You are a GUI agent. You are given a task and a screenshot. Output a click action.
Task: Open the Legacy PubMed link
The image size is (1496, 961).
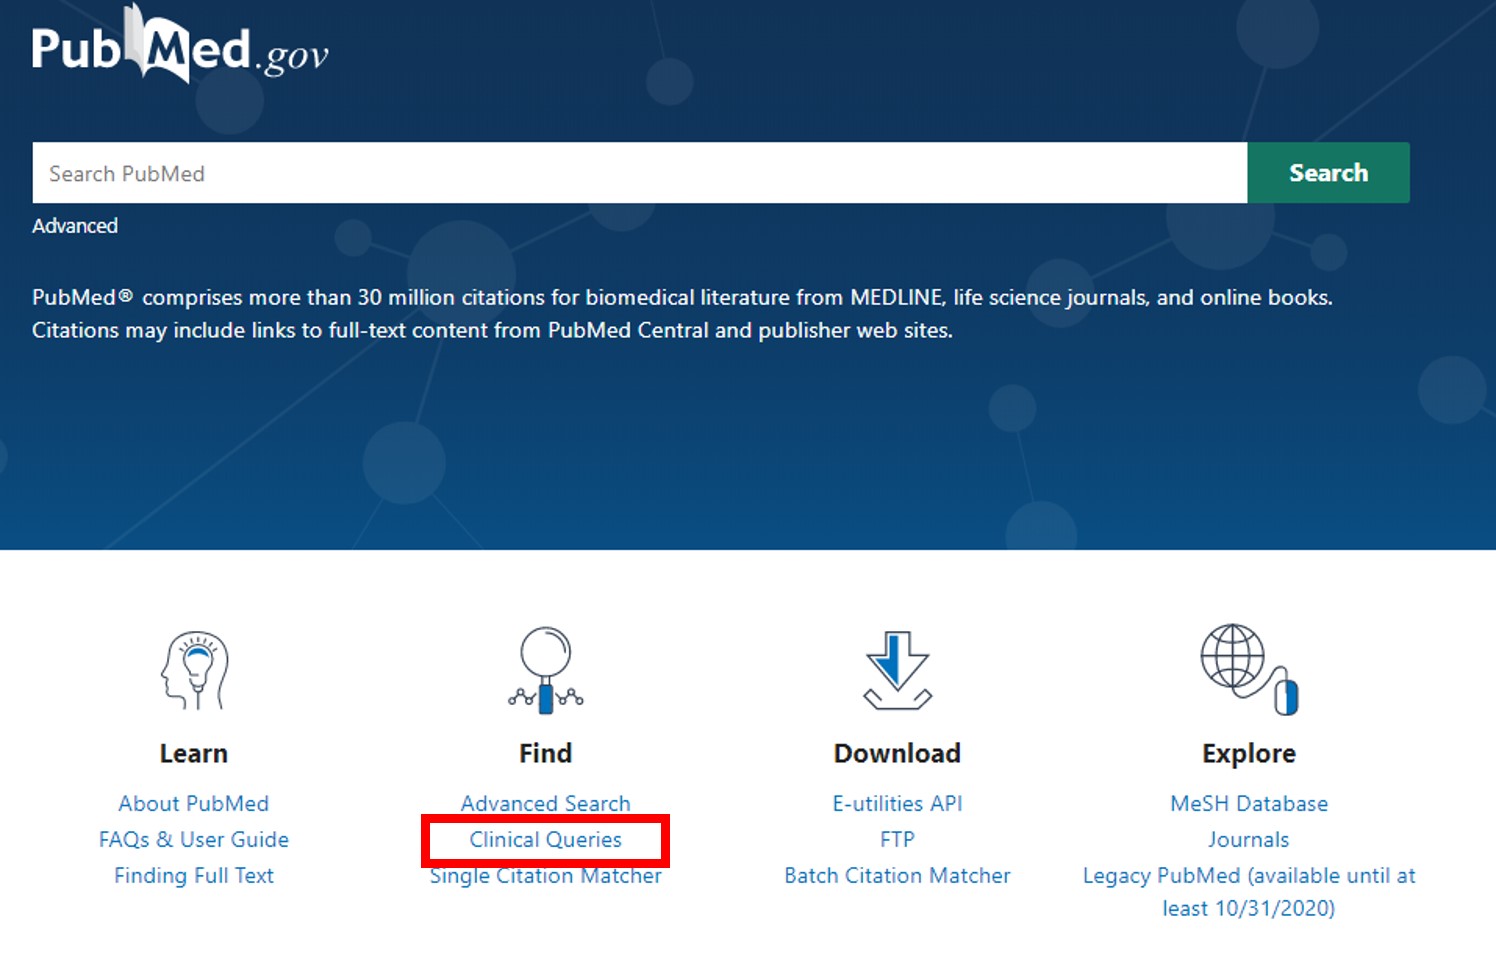(x=1249, y=891)
